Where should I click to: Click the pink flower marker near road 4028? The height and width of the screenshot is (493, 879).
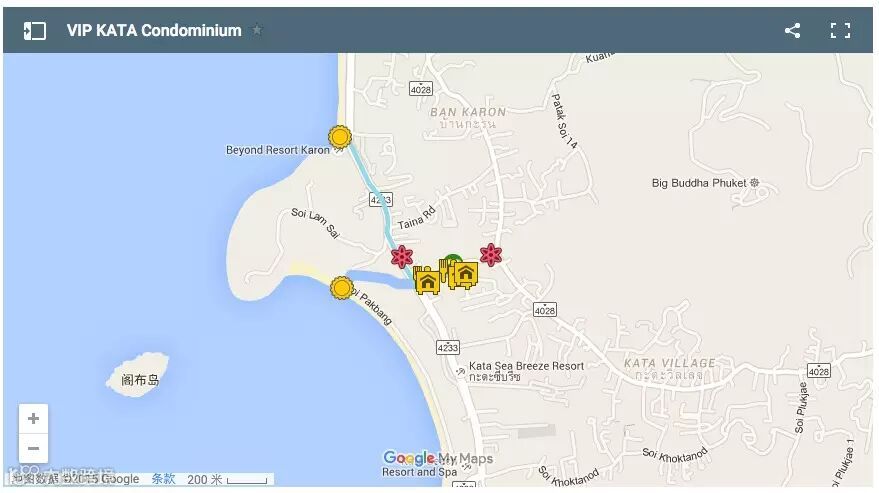[491, 255]
